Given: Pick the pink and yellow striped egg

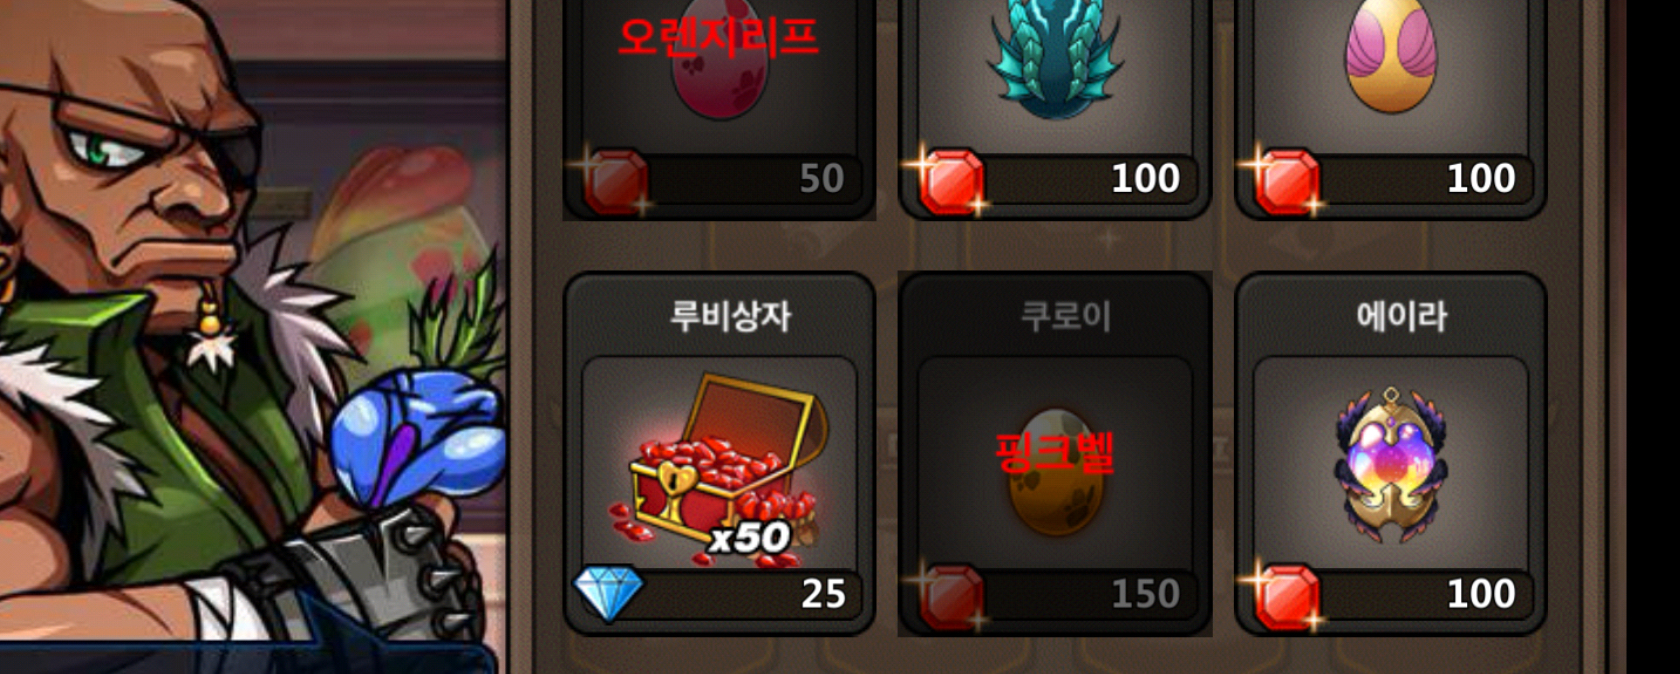Looking at the screenshot, I should coord(1391,55).
